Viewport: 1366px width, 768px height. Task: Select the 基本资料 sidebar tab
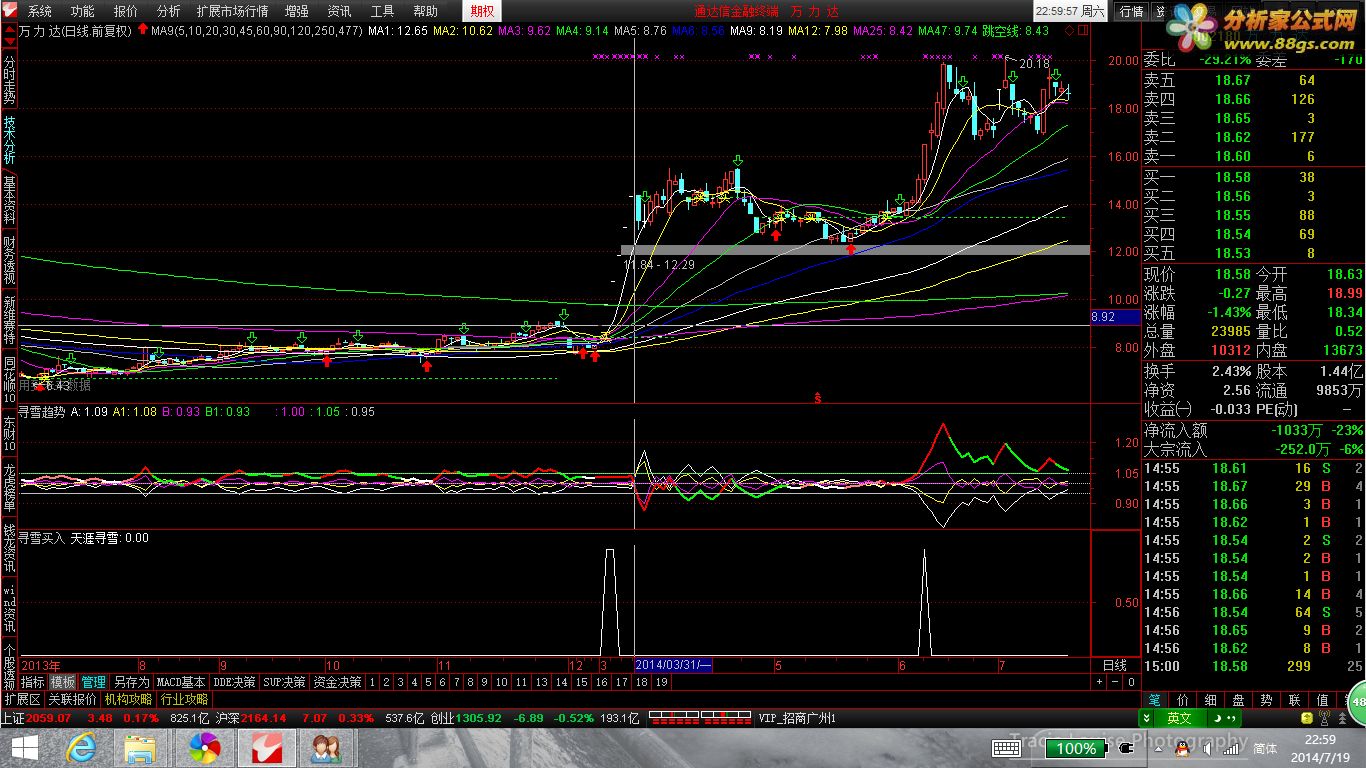pyautogui.click(x=9, y=200)
